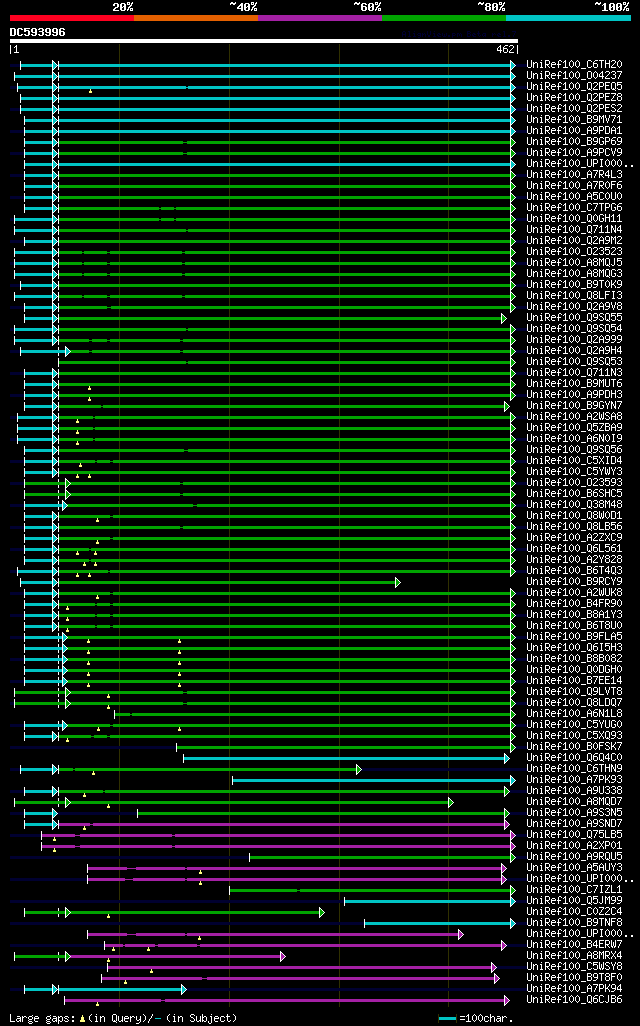640x1026 pixels.
Task: Select hit label UniRef100_O23593
Action: pos(575,482)
